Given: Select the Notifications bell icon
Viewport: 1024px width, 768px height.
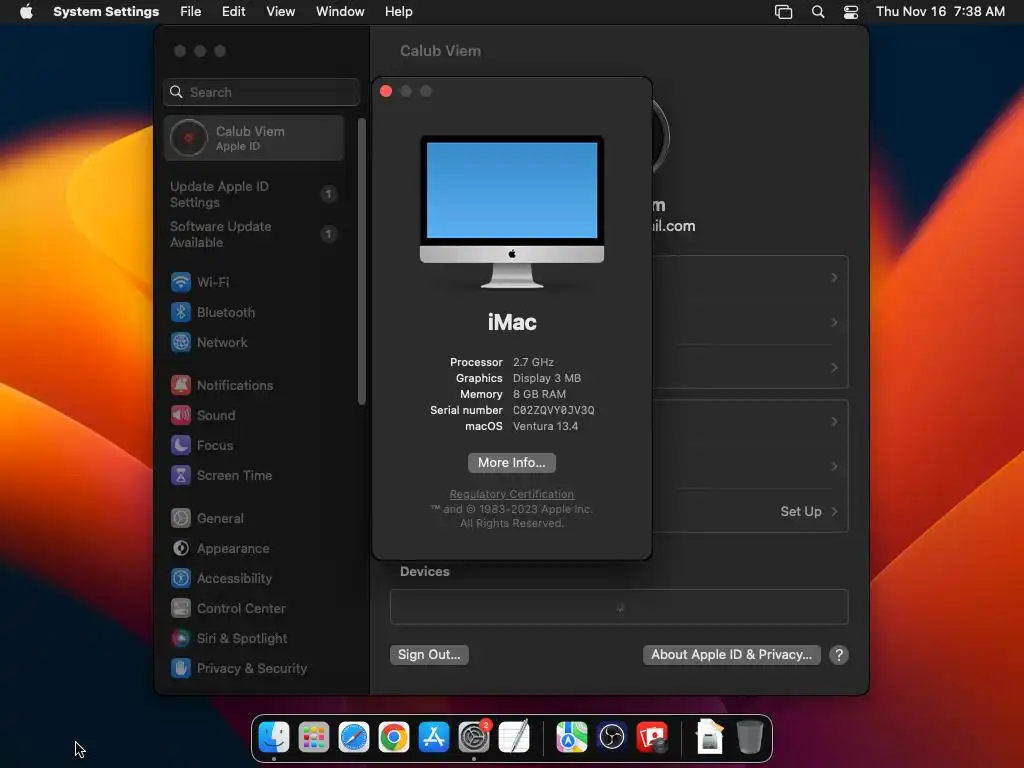Looking at the screenshot, I should pyautogui.click(x=181, y=385).
